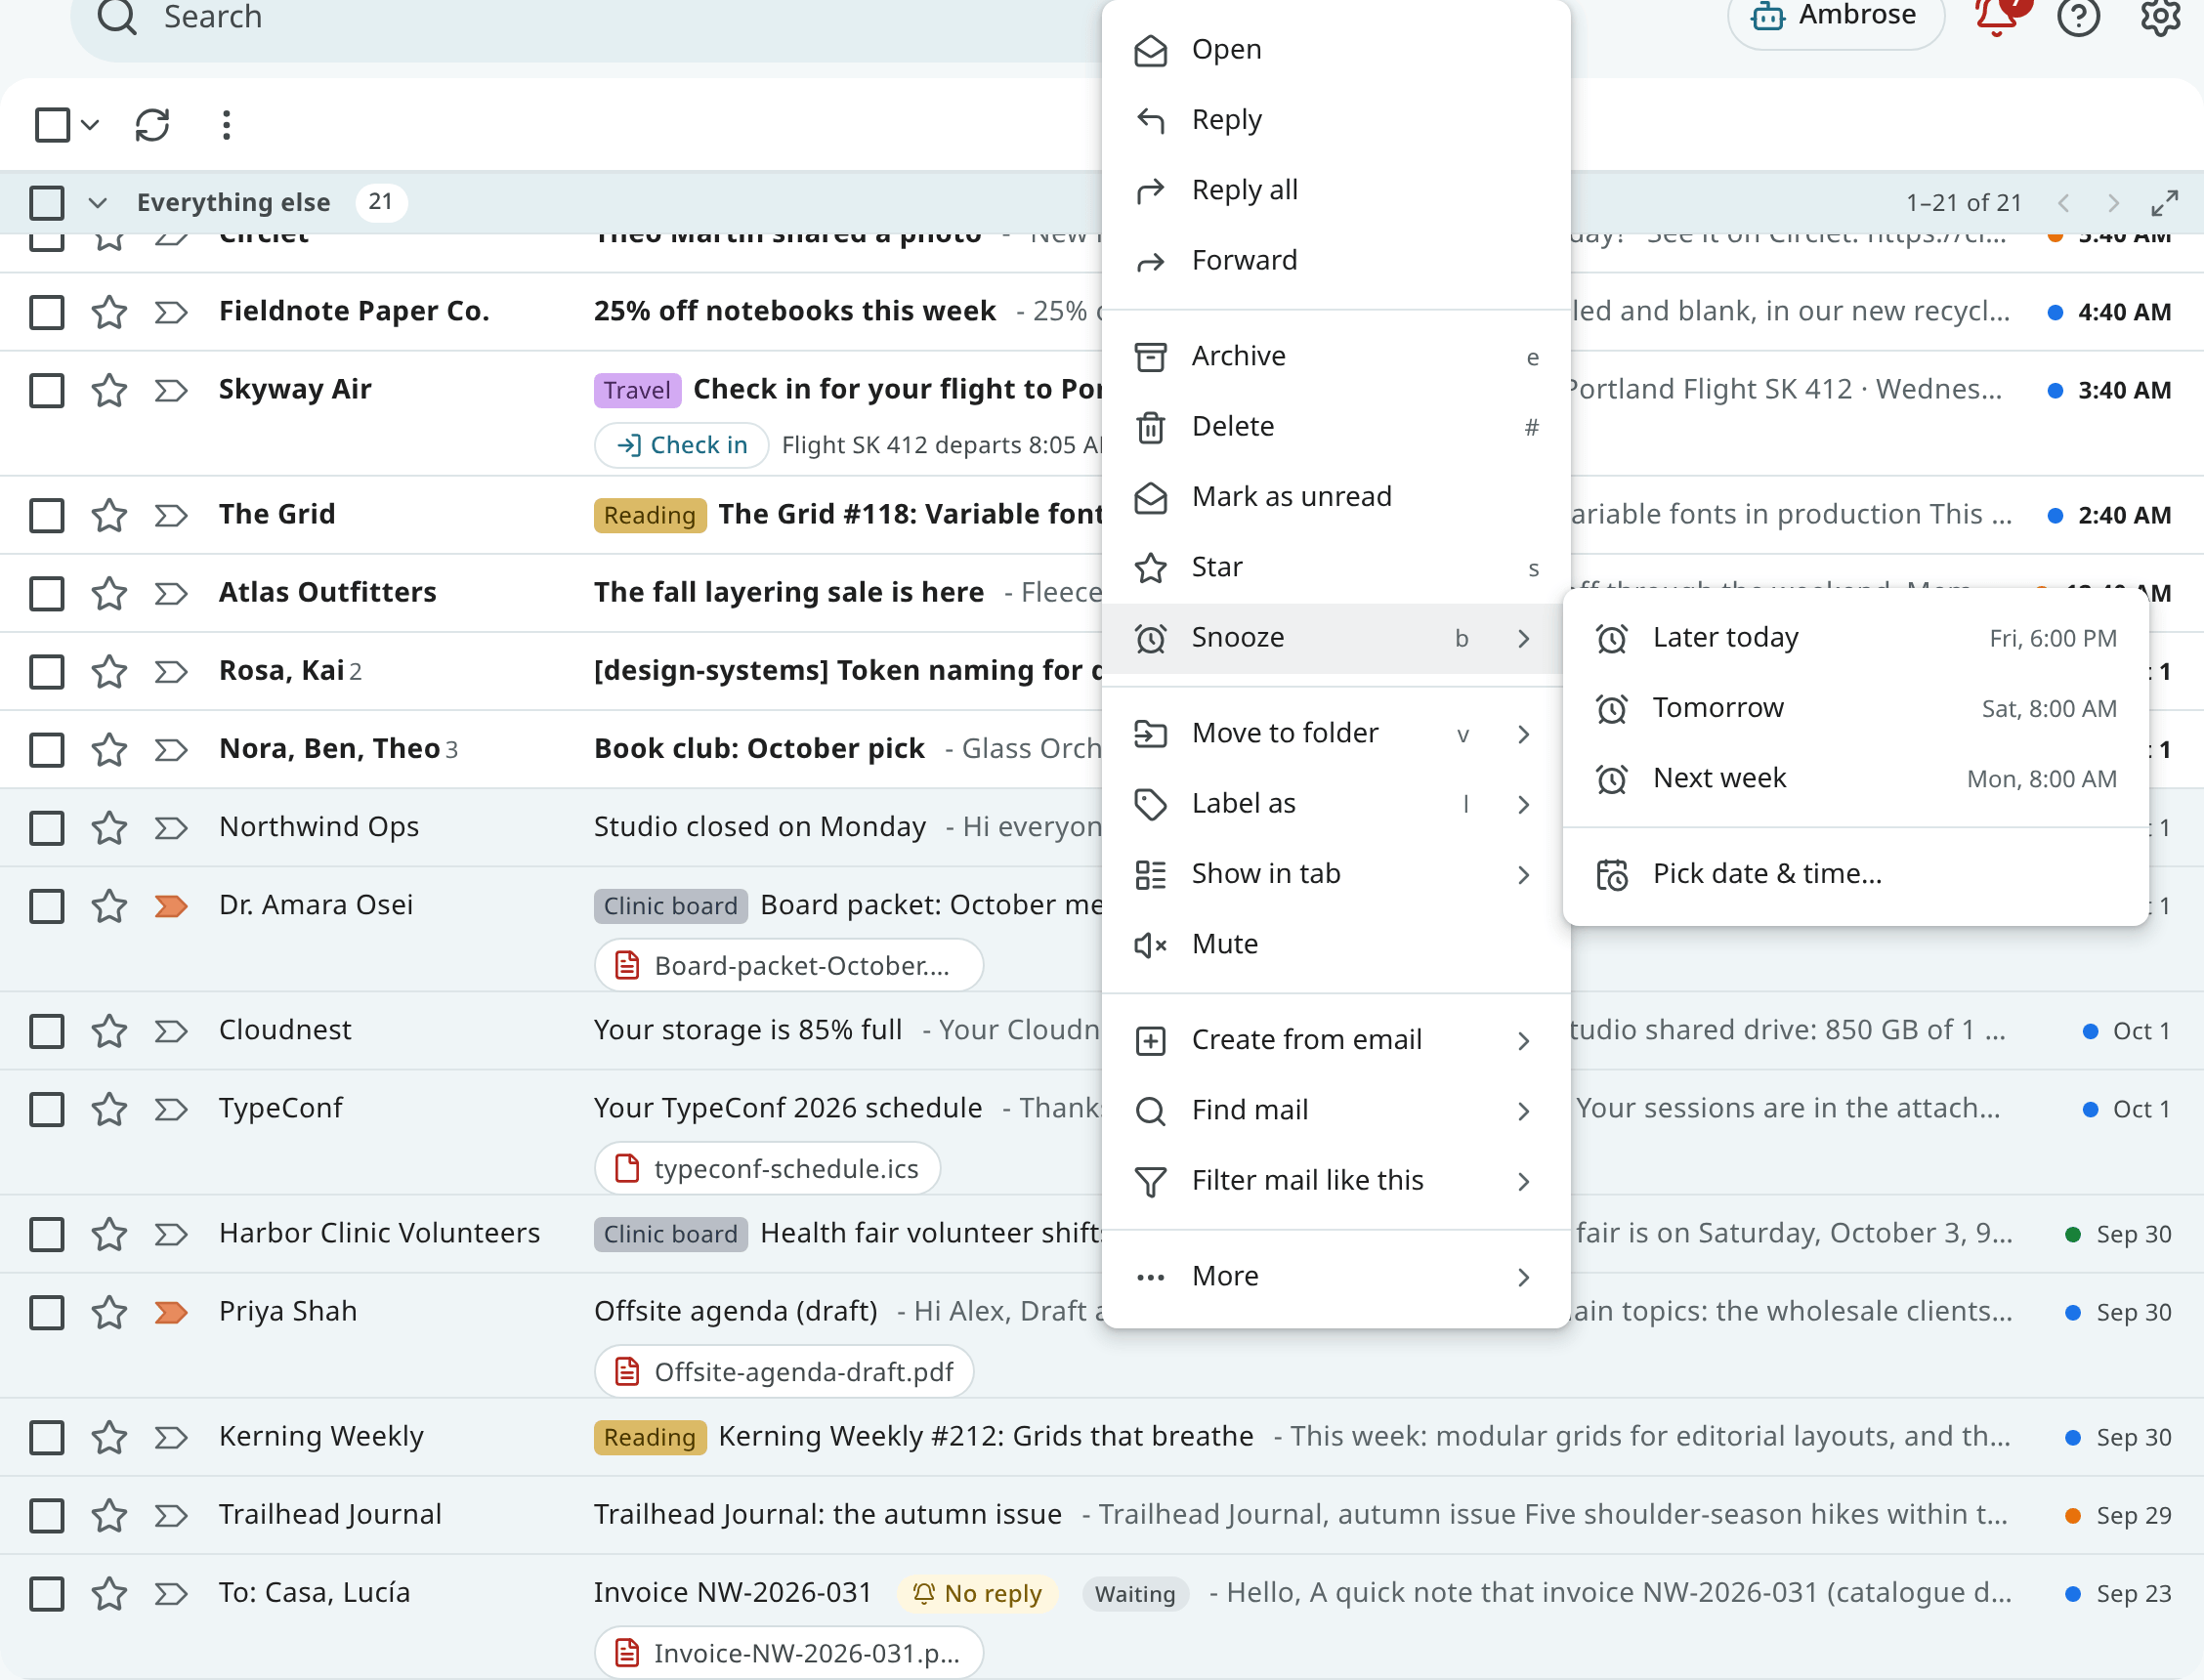Open the select-all dropdown arrow in toolbar

90,125
